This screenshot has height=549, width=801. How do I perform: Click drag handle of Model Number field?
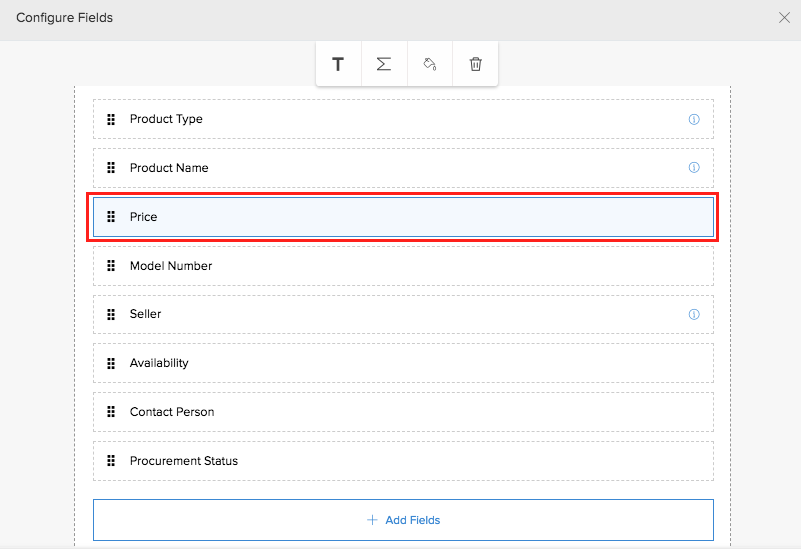click(x=111, y=266)
